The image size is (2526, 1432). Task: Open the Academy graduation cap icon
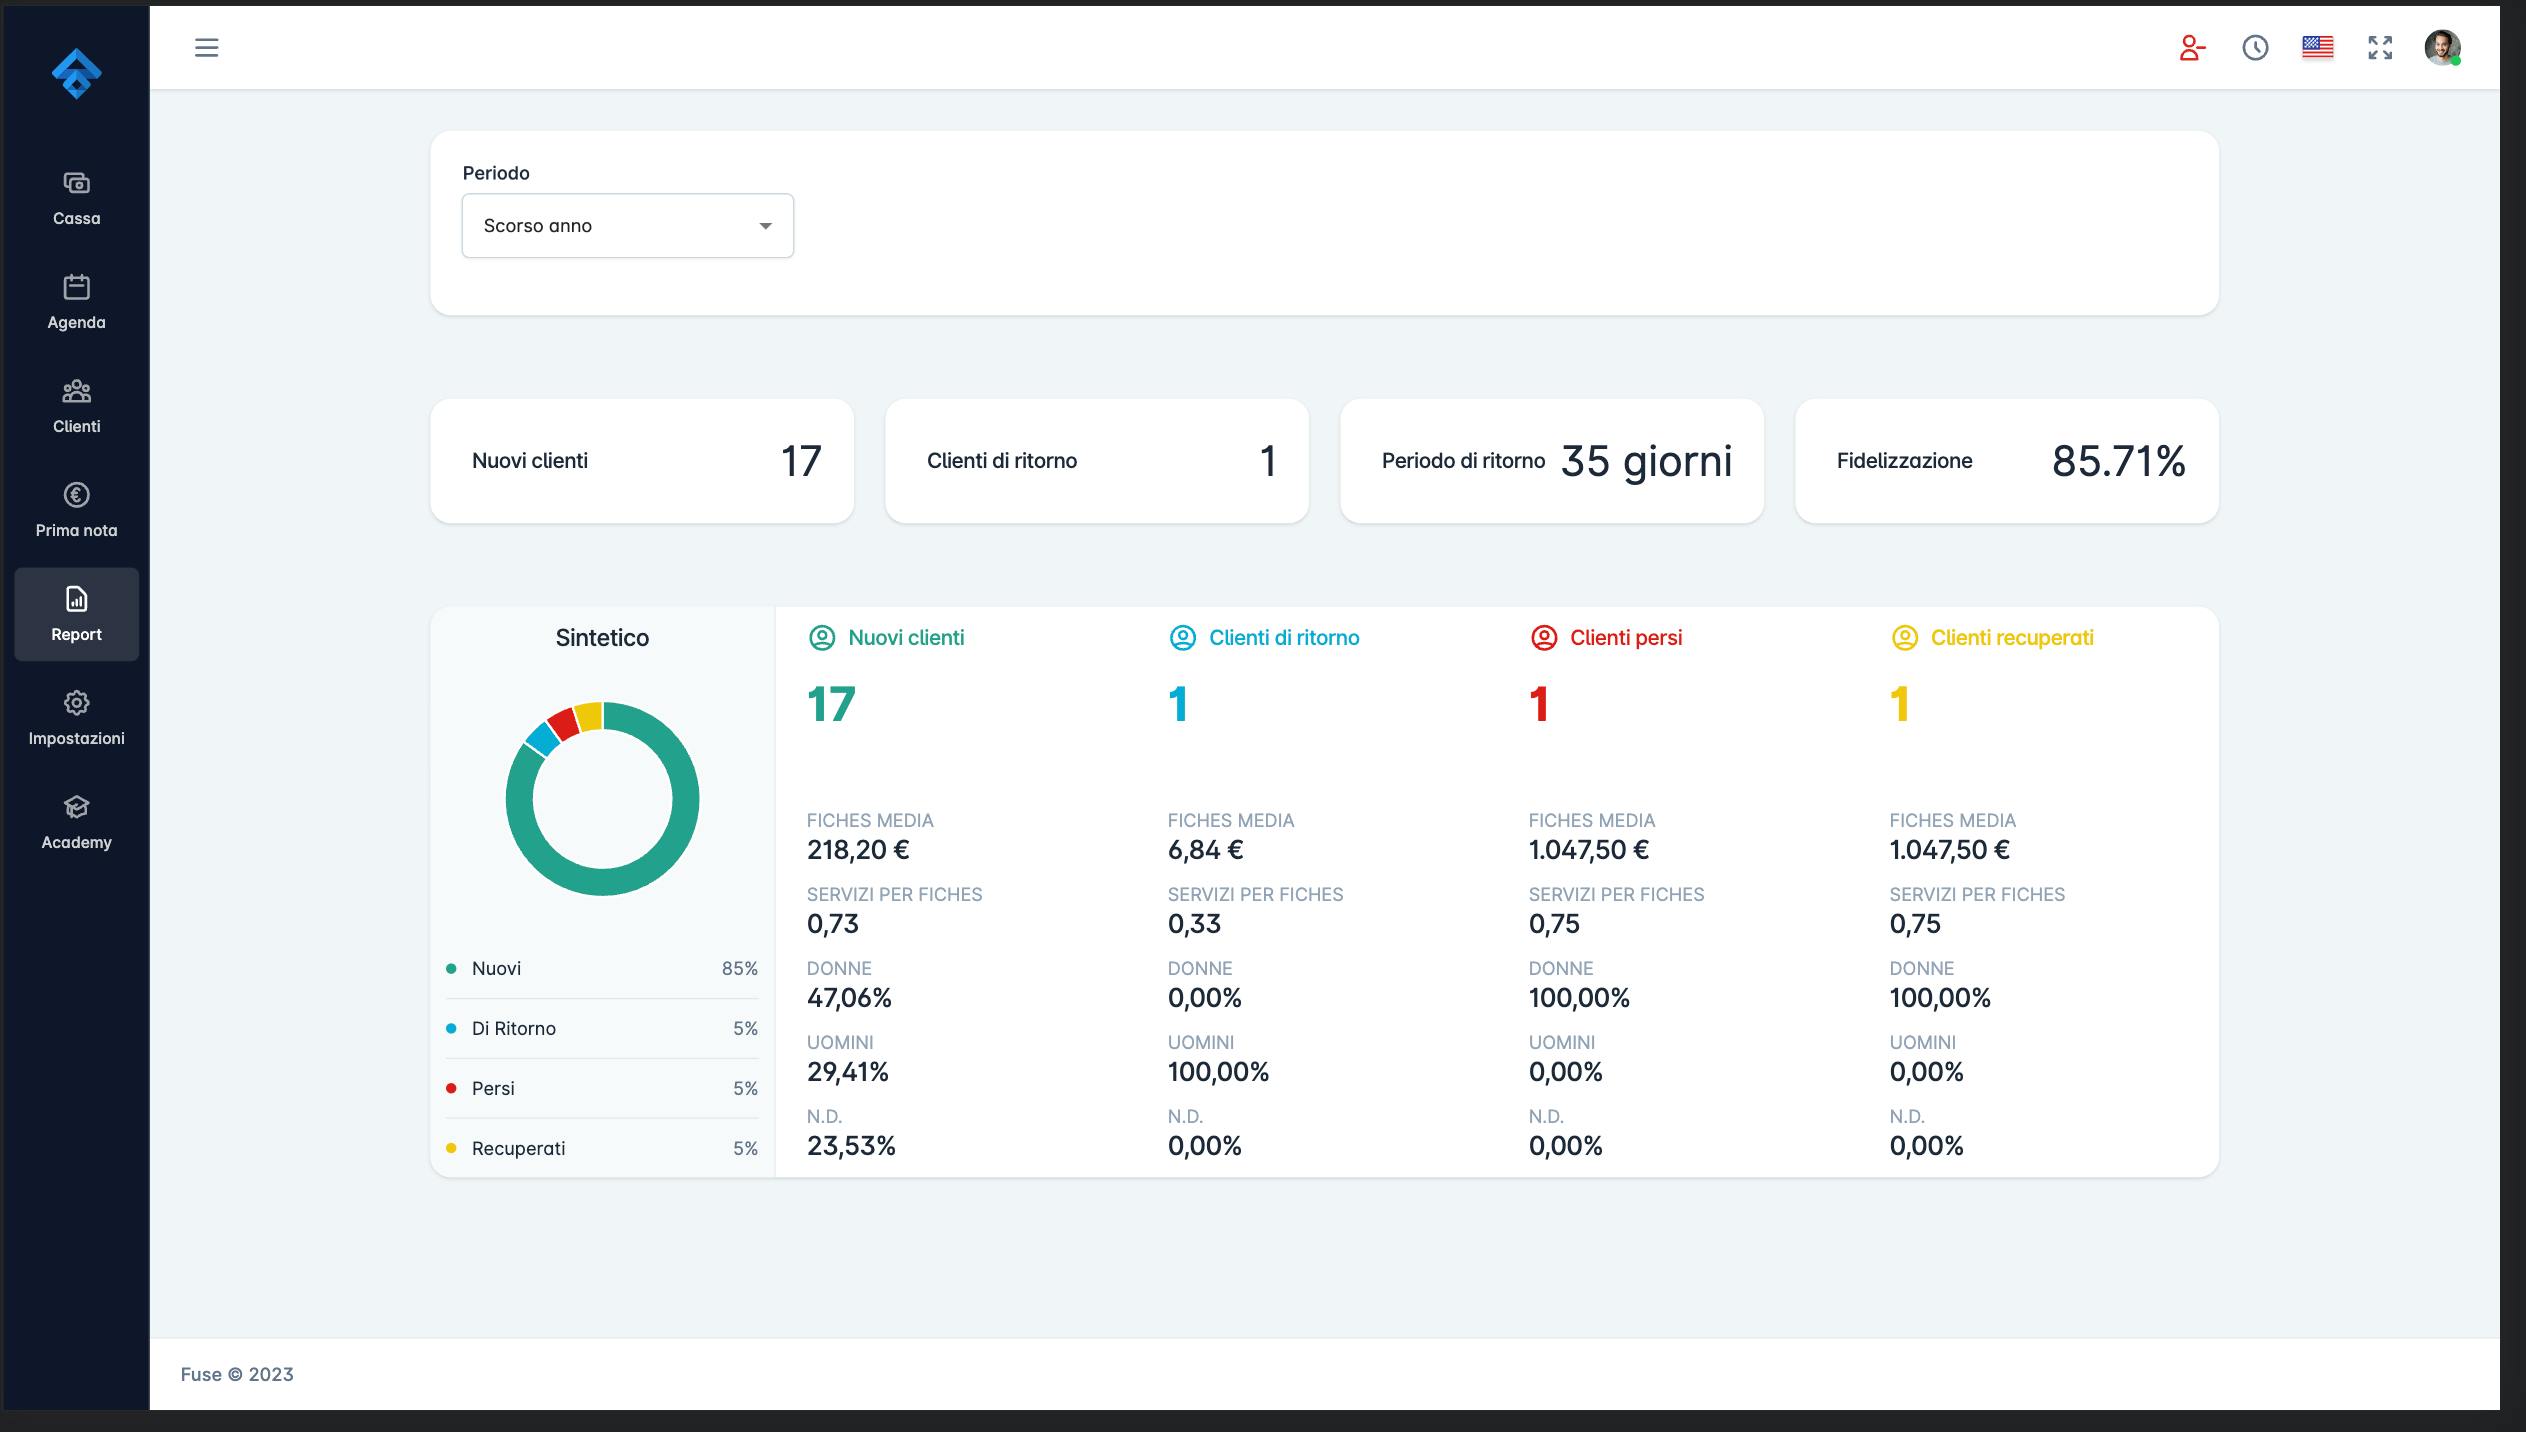click(76, 807)
